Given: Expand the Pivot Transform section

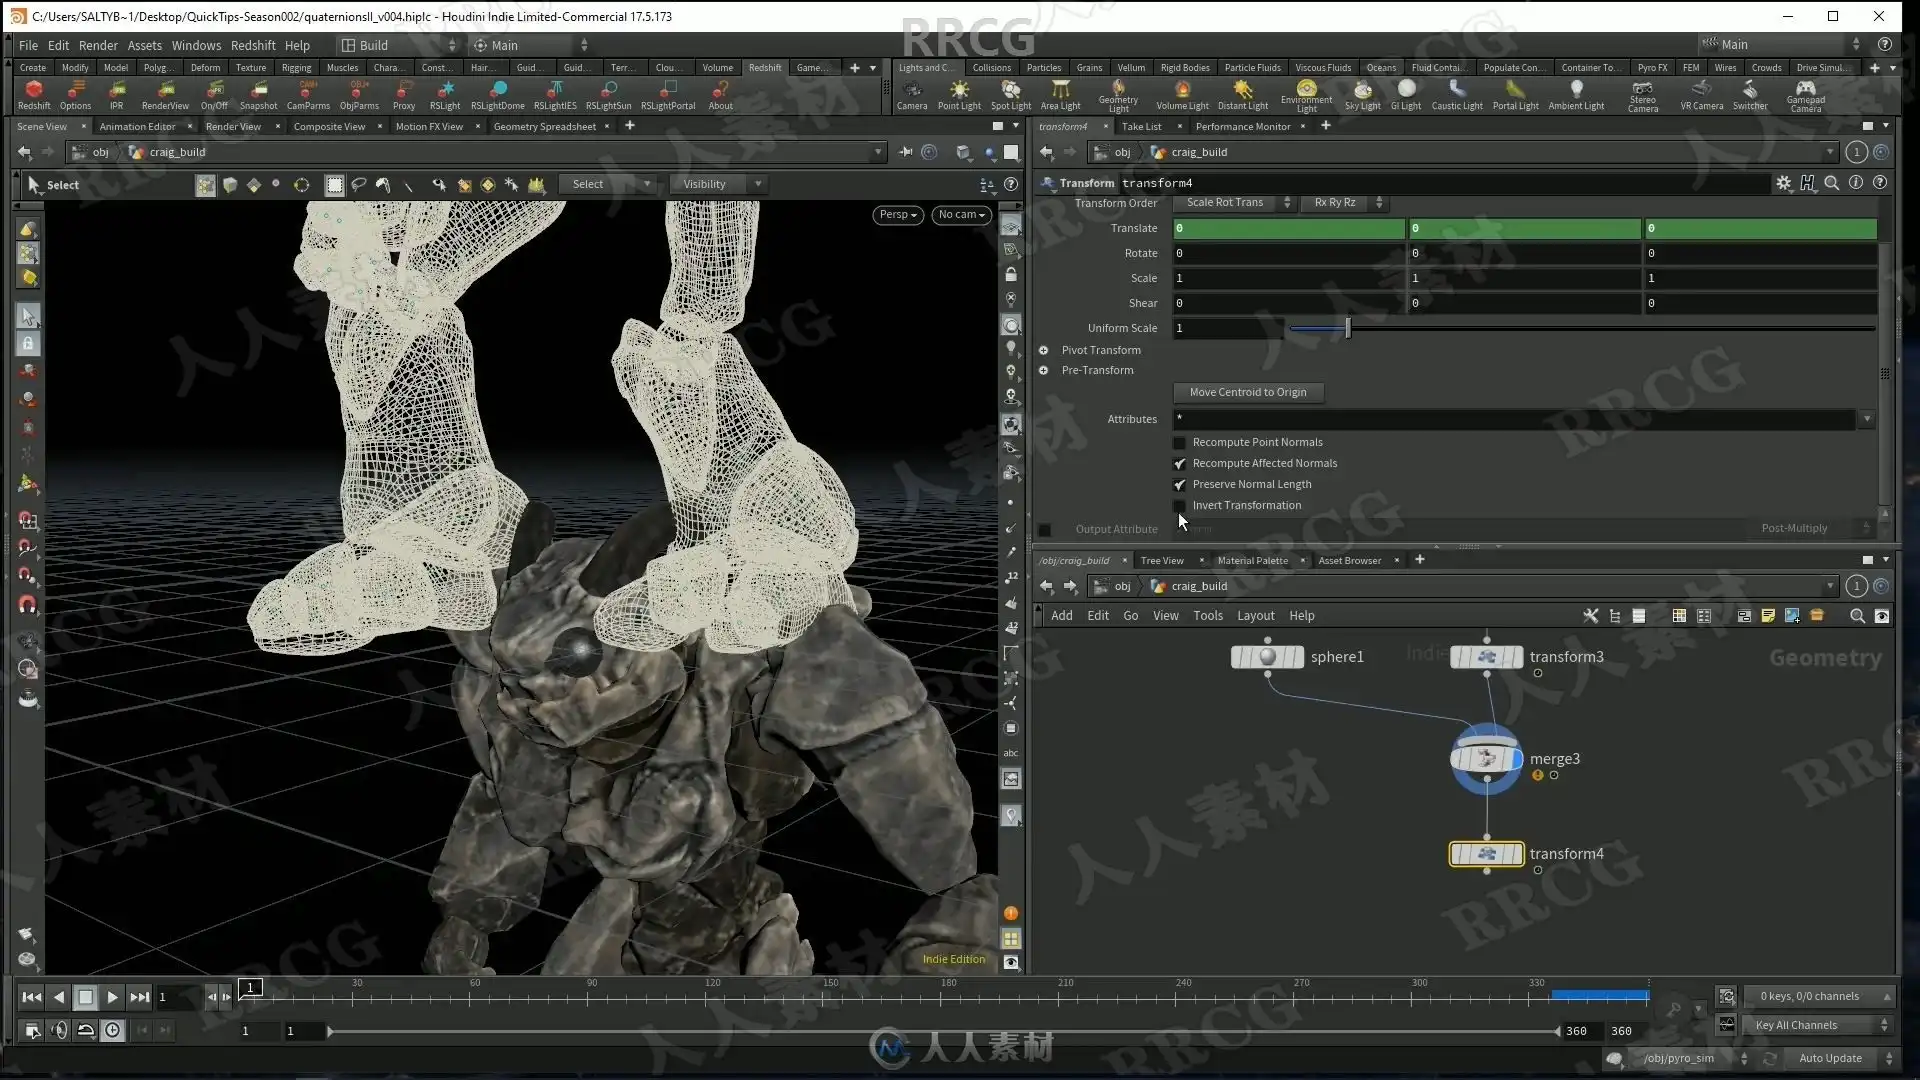Looking at the screenshot, I should pos(1044,350).
